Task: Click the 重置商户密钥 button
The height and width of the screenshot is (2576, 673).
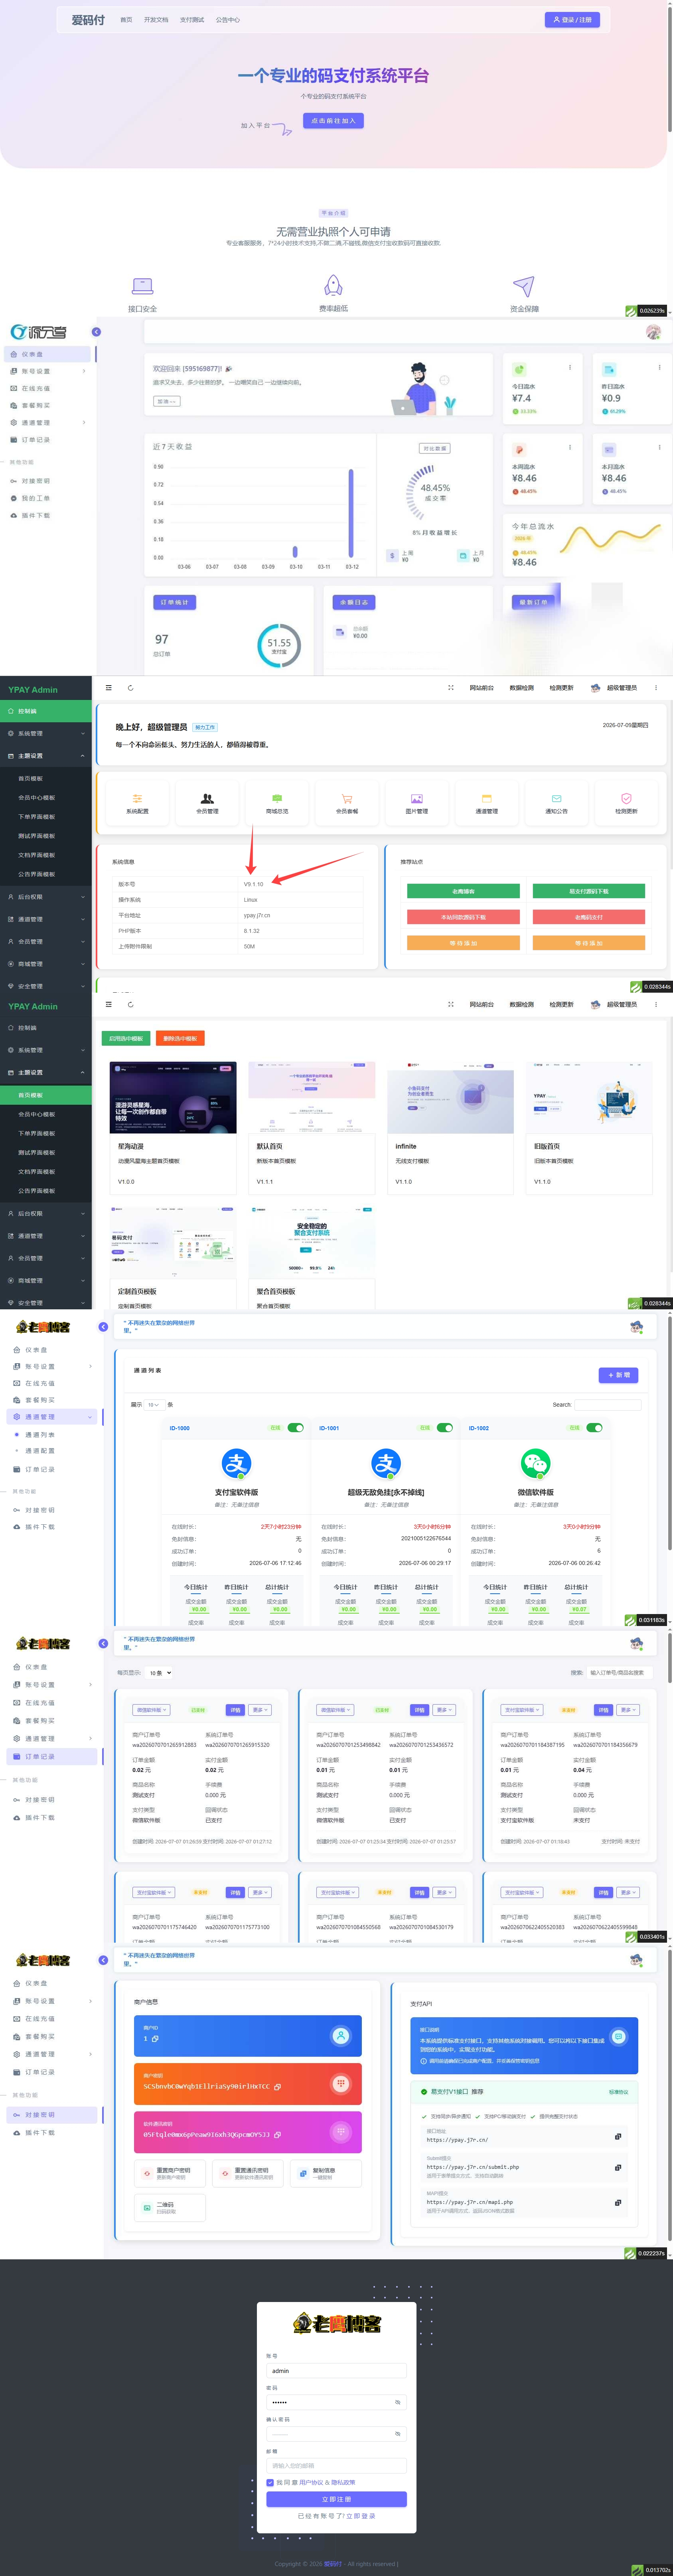Action: point(170,2173)
